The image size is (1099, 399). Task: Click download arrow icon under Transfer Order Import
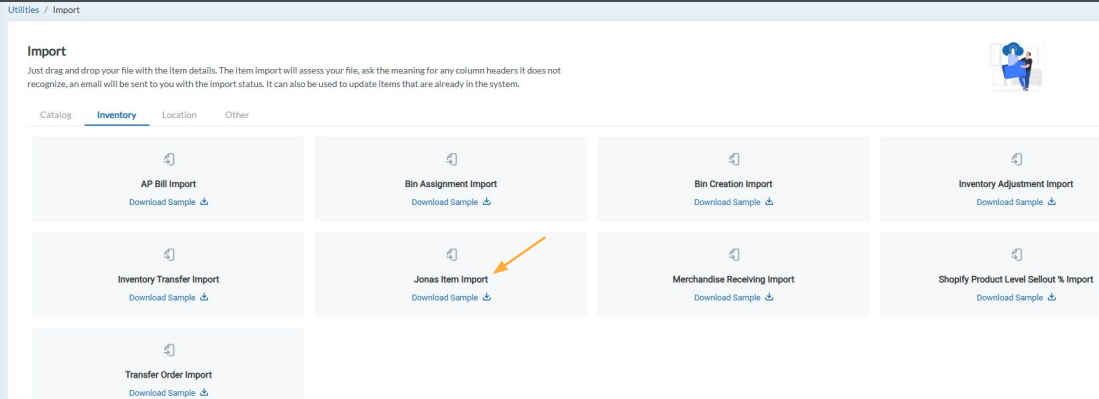[205, 393]
